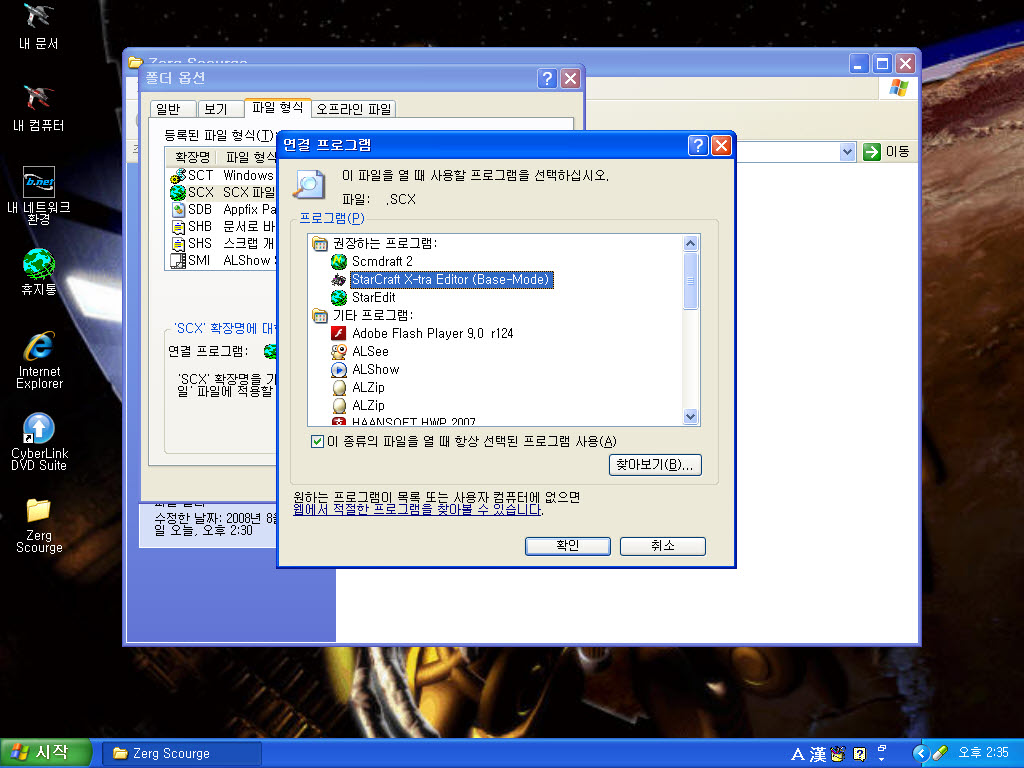Pick the ALShow program icon
The image size is (1024, 768).
338,370
